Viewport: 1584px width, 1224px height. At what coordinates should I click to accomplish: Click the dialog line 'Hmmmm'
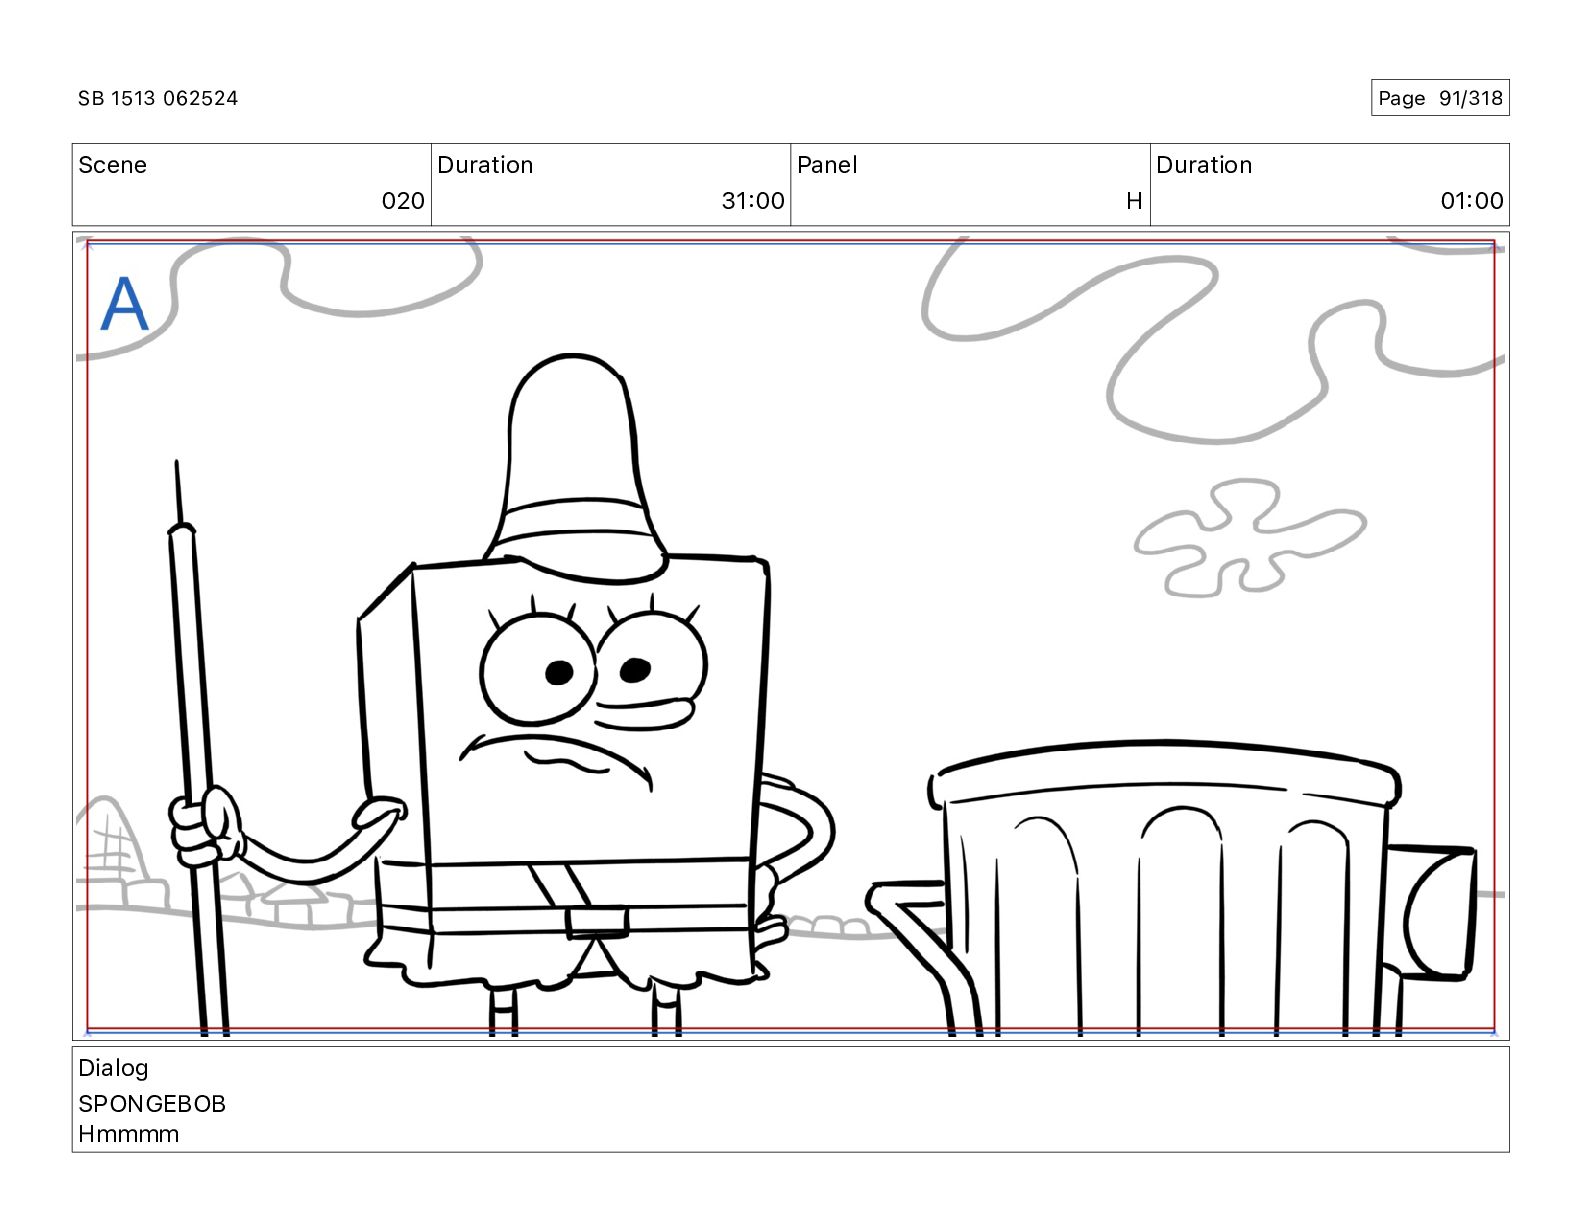(129, 1134)
